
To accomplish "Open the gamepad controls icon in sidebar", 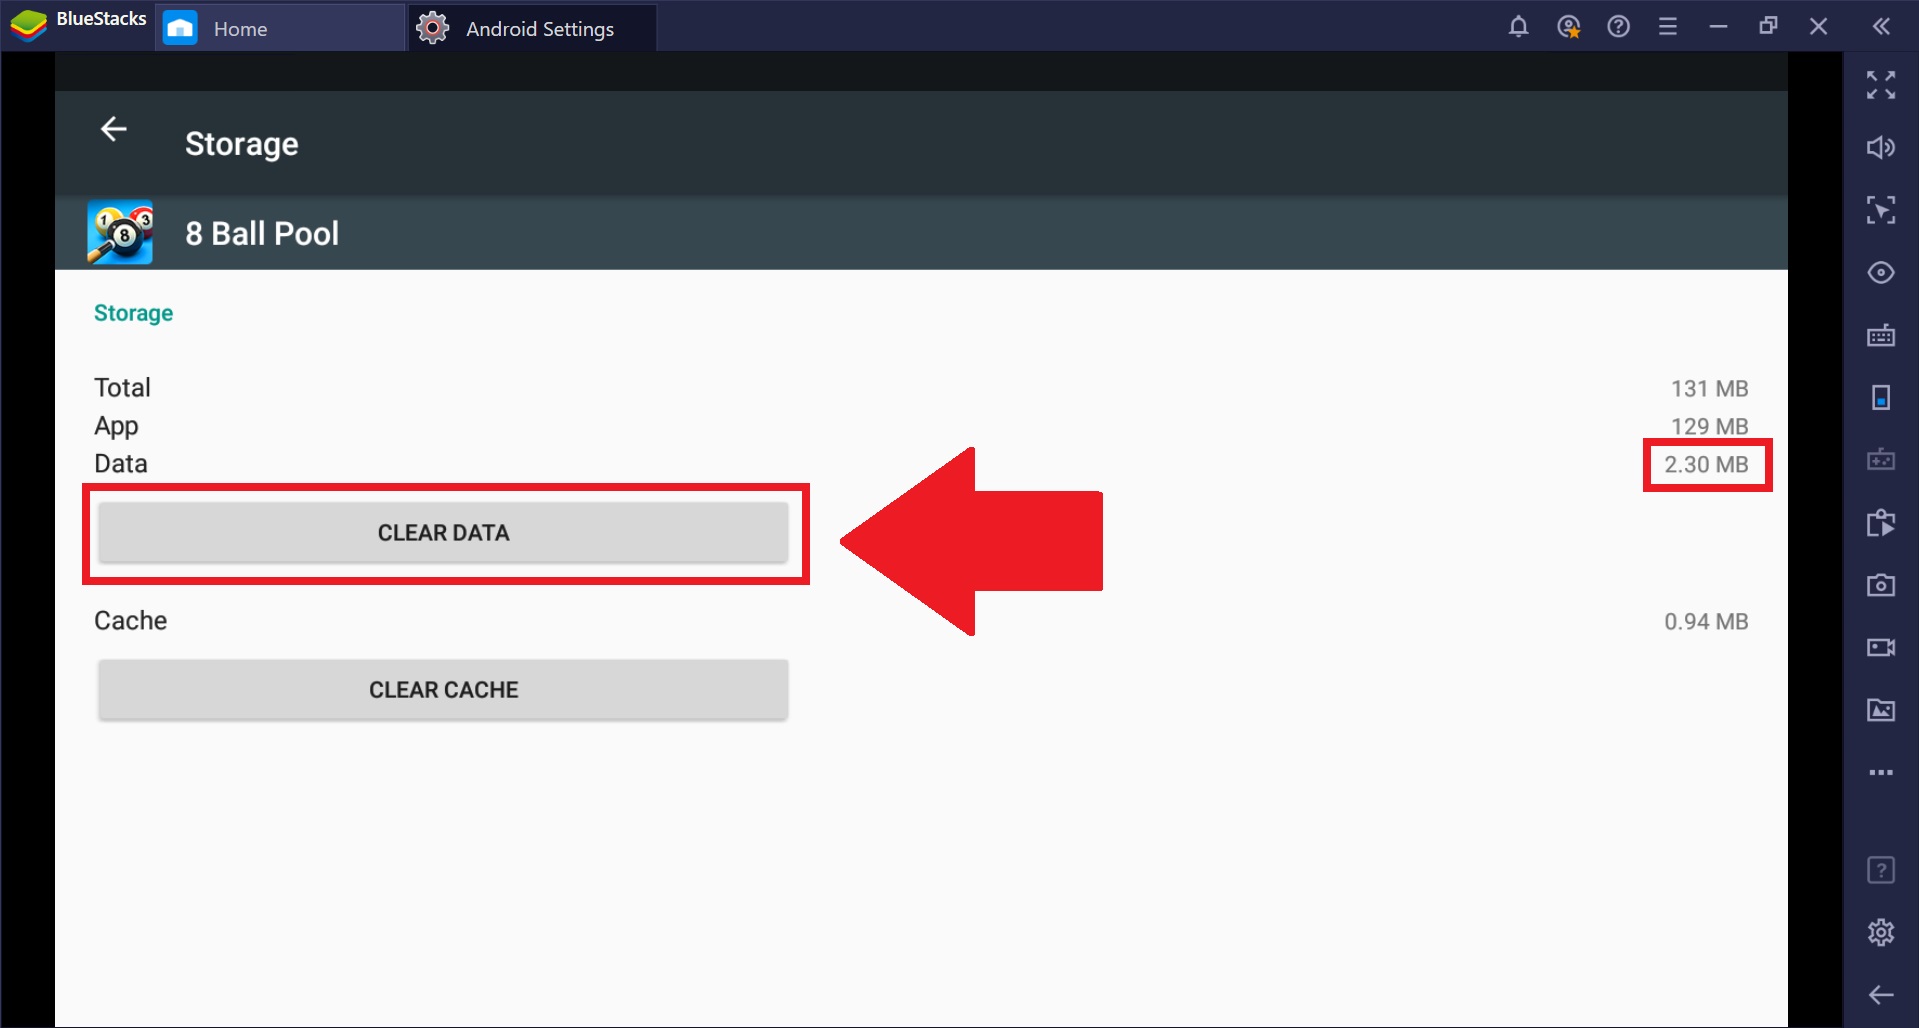I will pyautogui.click(x=1881, y=460).
